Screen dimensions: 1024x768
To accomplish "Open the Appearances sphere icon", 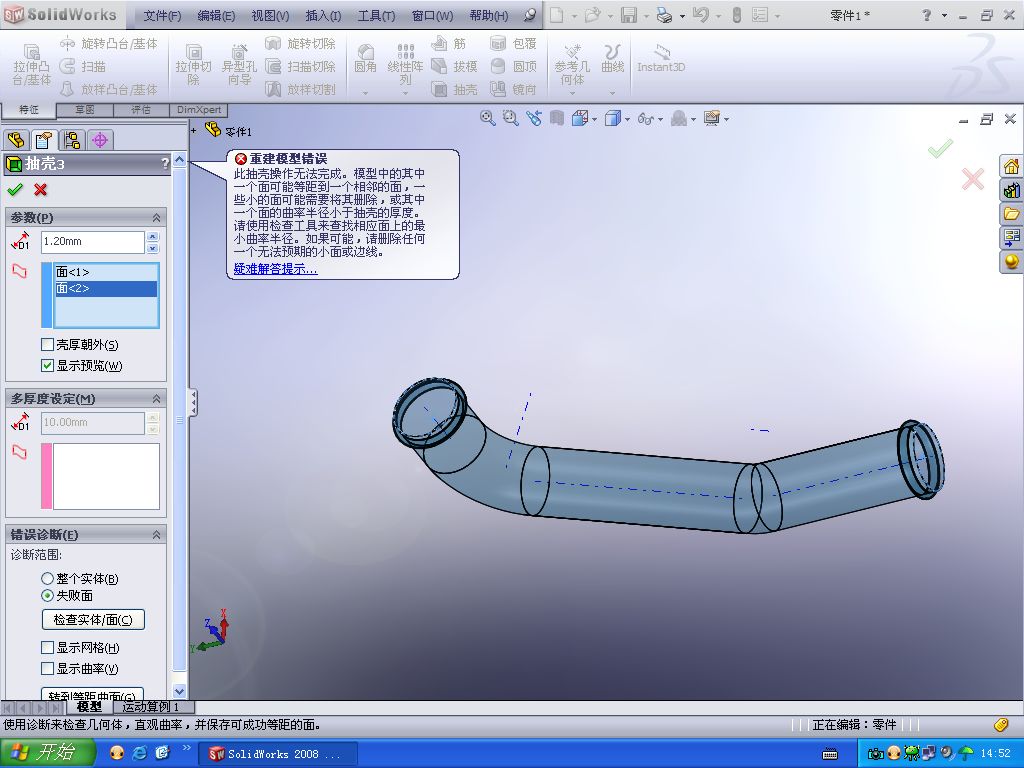I will pos(1011,261).
